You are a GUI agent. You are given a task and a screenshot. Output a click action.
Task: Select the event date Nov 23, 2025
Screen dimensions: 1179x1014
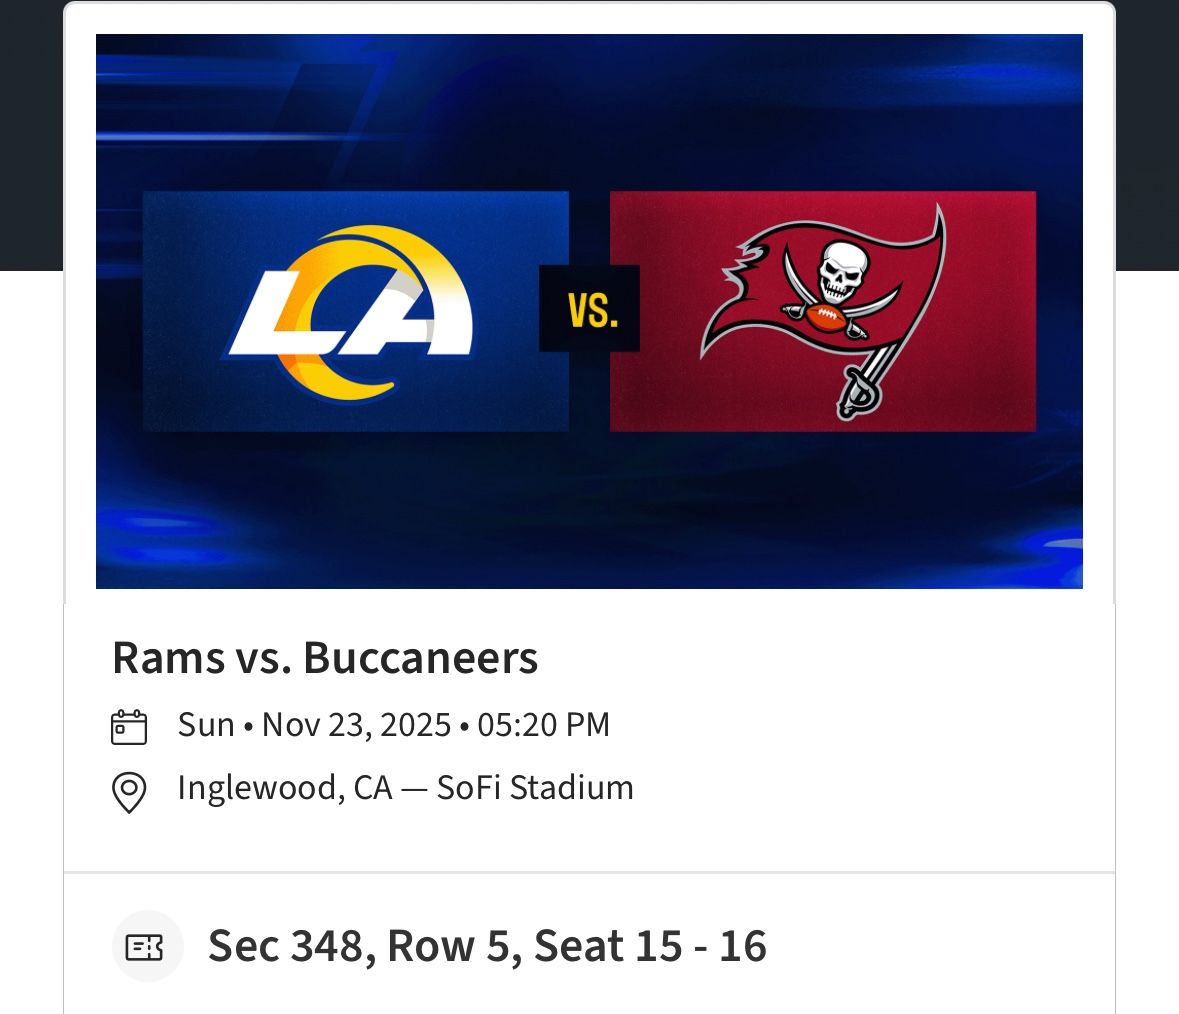pos(356,723)
